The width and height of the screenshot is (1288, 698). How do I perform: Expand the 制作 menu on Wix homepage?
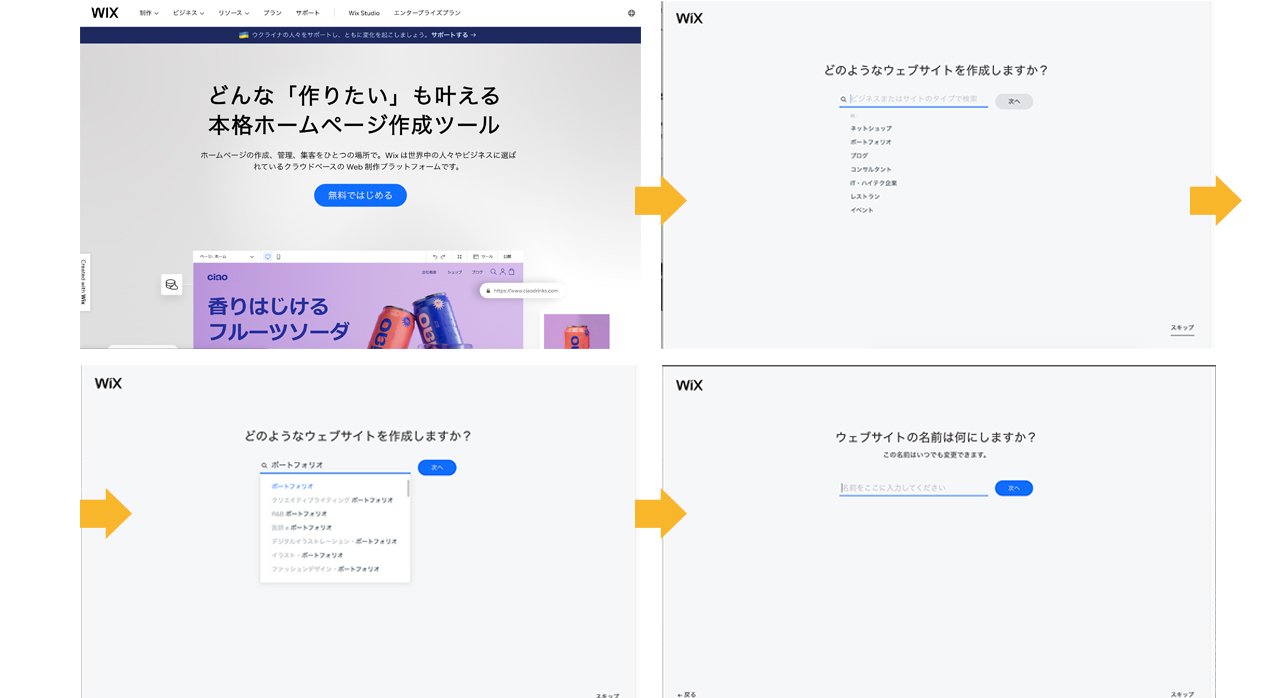pyautogui.click(x=149, y=13)
